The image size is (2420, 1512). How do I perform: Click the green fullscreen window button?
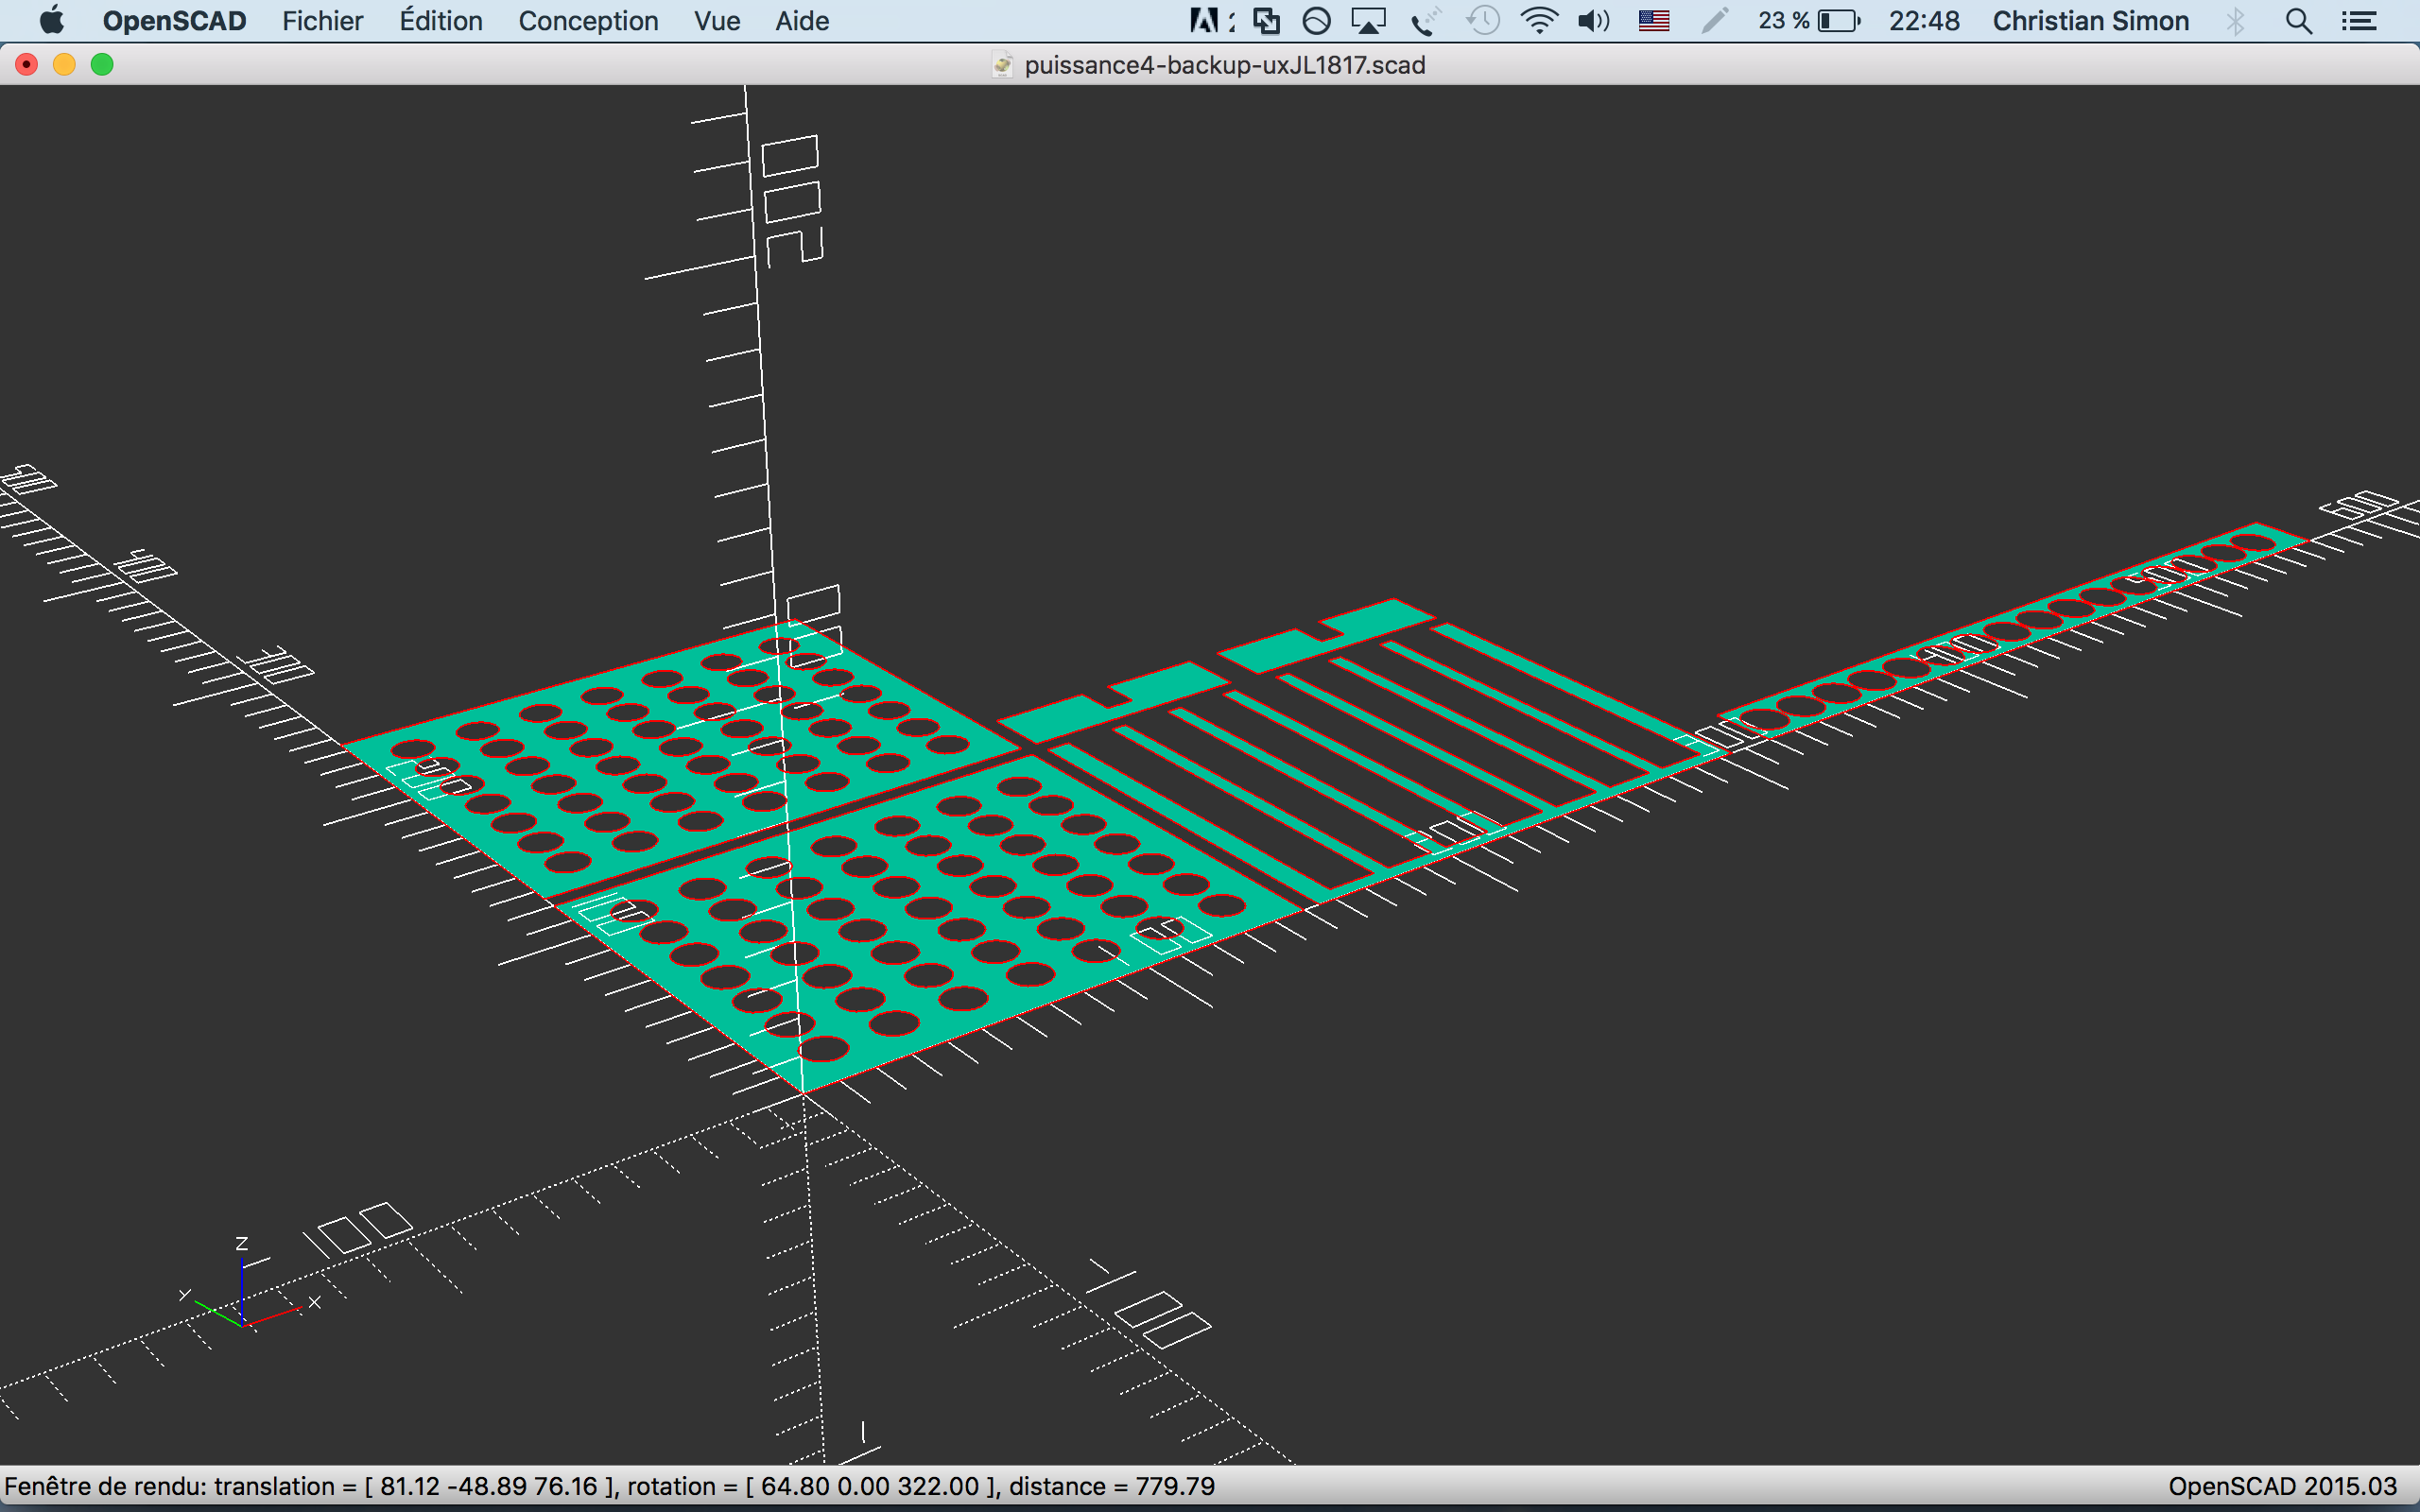(102, 65)
